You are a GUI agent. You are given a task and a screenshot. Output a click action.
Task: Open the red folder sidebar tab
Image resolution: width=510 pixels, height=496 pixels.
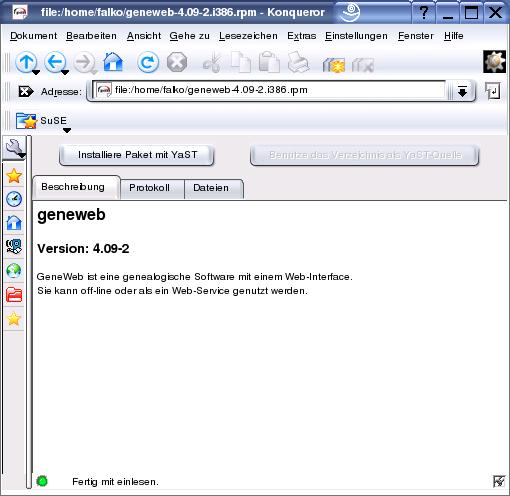[x=14, y=295]
